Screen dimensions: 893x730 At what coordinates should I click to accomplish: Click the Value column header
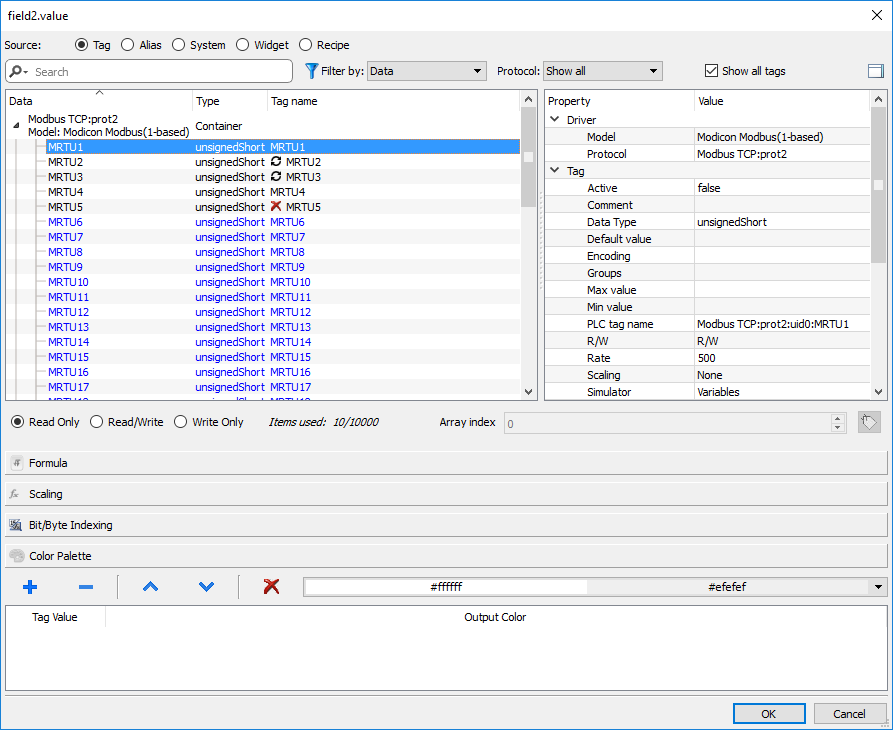pos(783,101)
